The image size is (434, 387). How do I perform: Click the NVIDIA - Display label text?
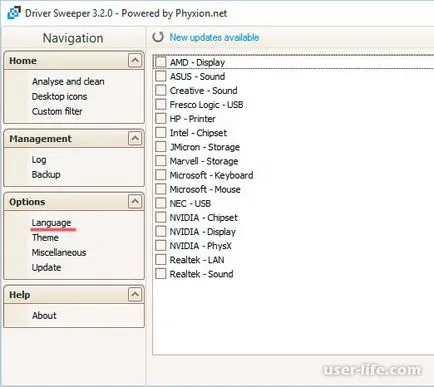point(203,232)
